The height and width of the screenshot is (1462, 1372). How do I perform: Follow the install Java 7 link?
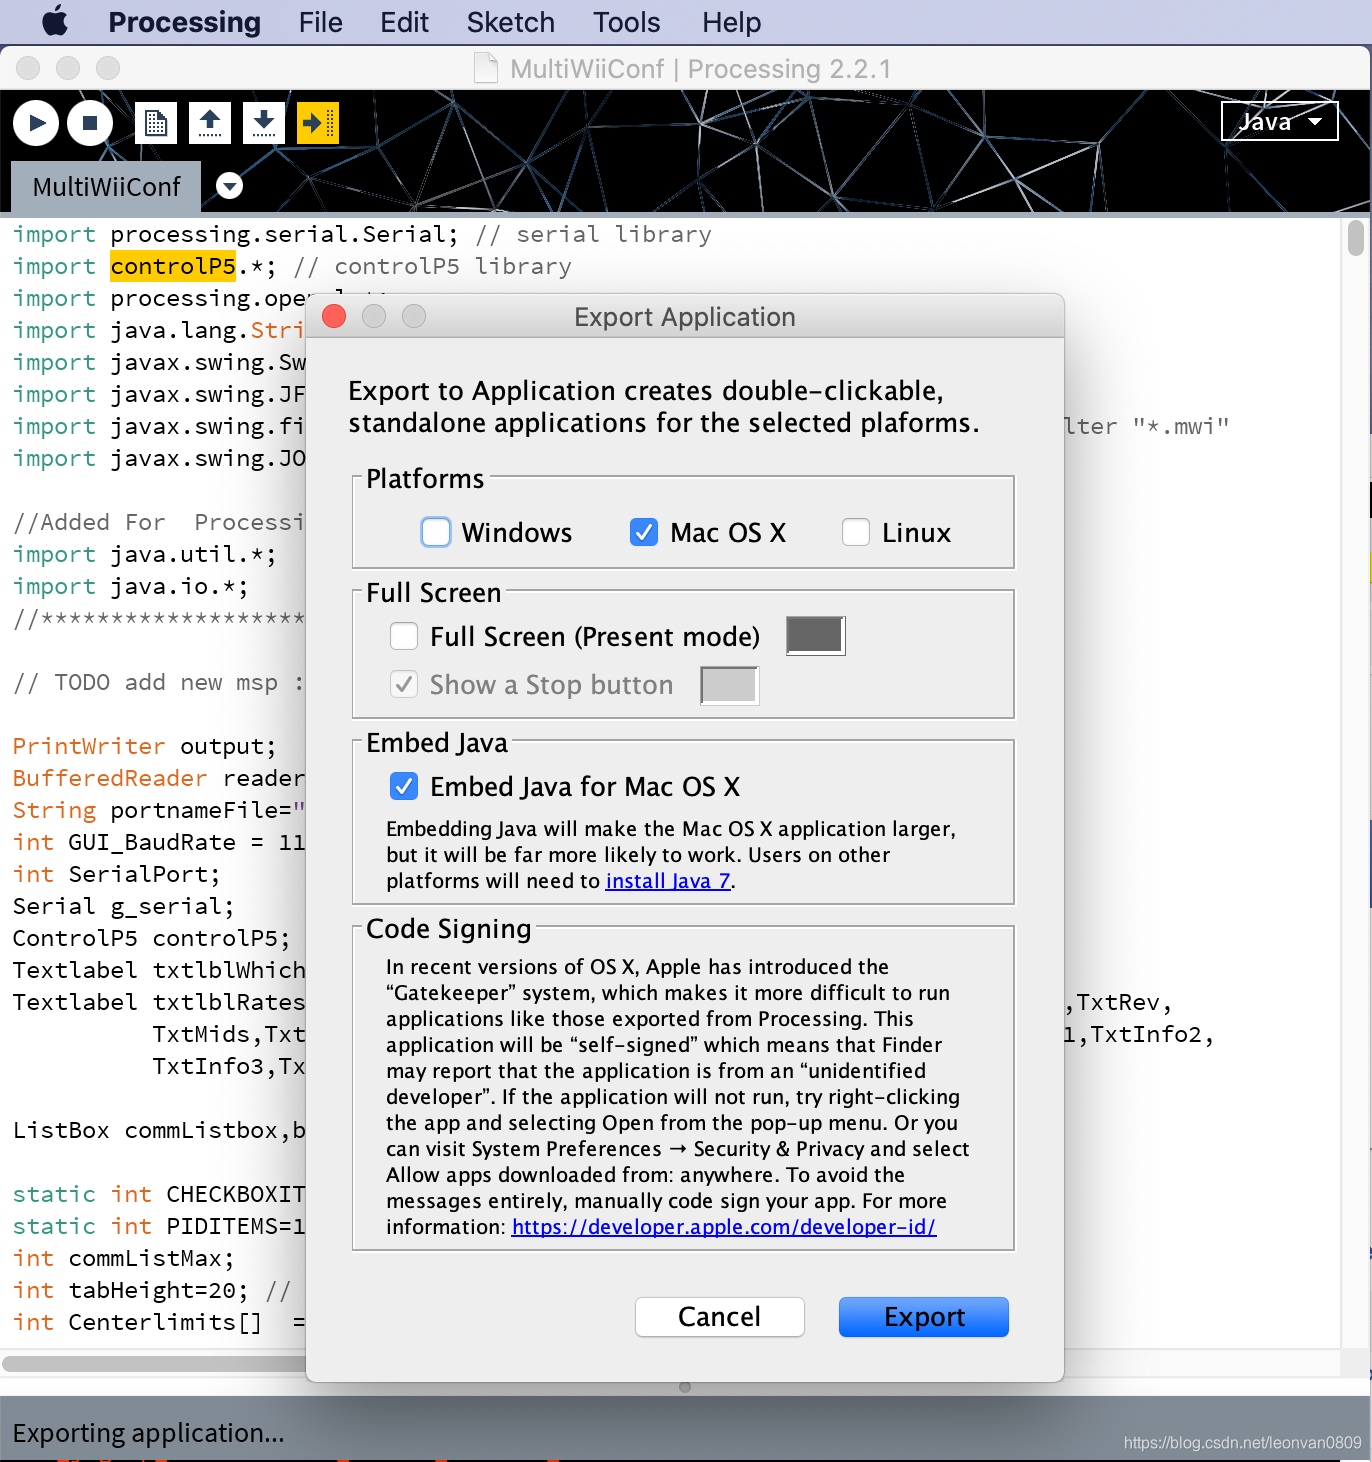668,881
